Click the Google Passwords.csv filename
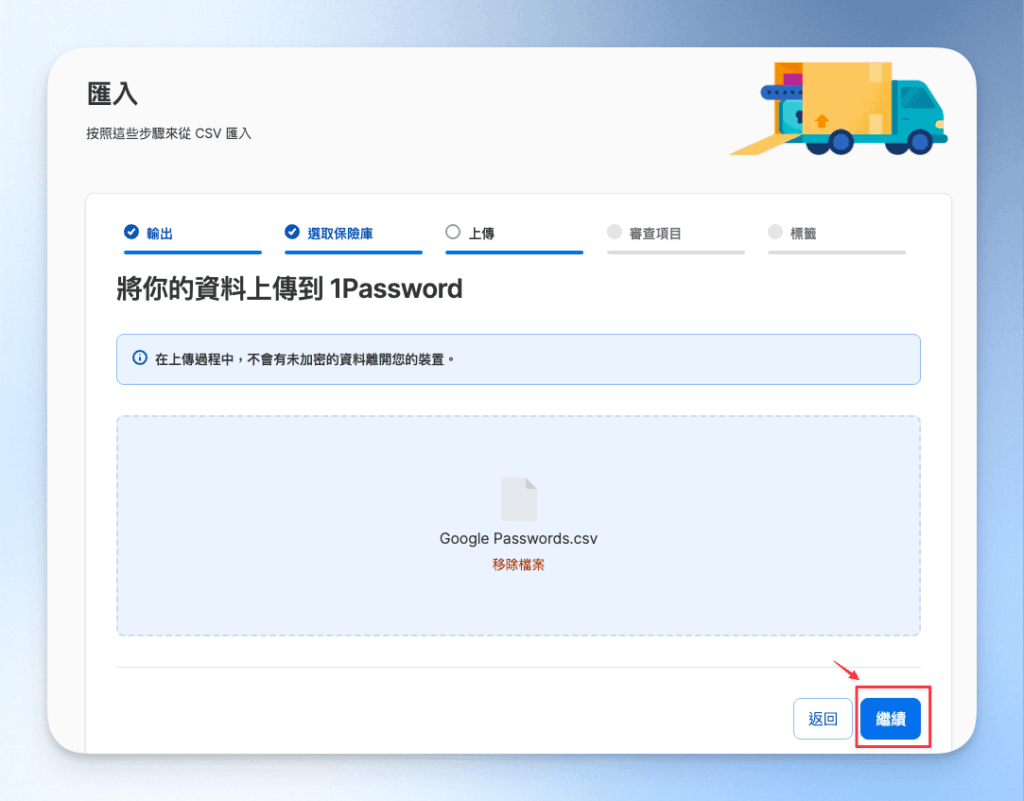Image resolution: width=1024 pixels, height=801 pixels. (519, 539)
